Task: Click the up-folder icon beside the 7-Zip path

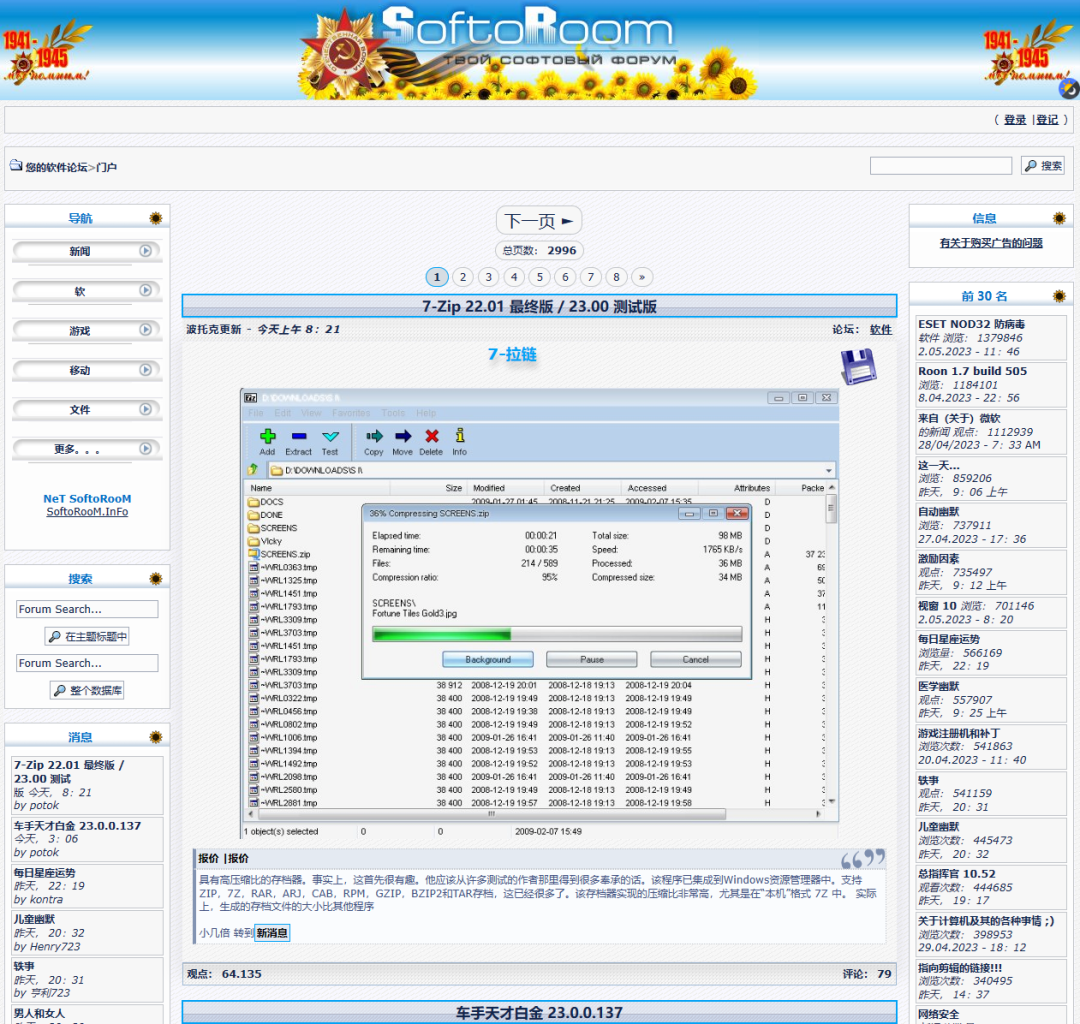Action: tap(253, 470)
